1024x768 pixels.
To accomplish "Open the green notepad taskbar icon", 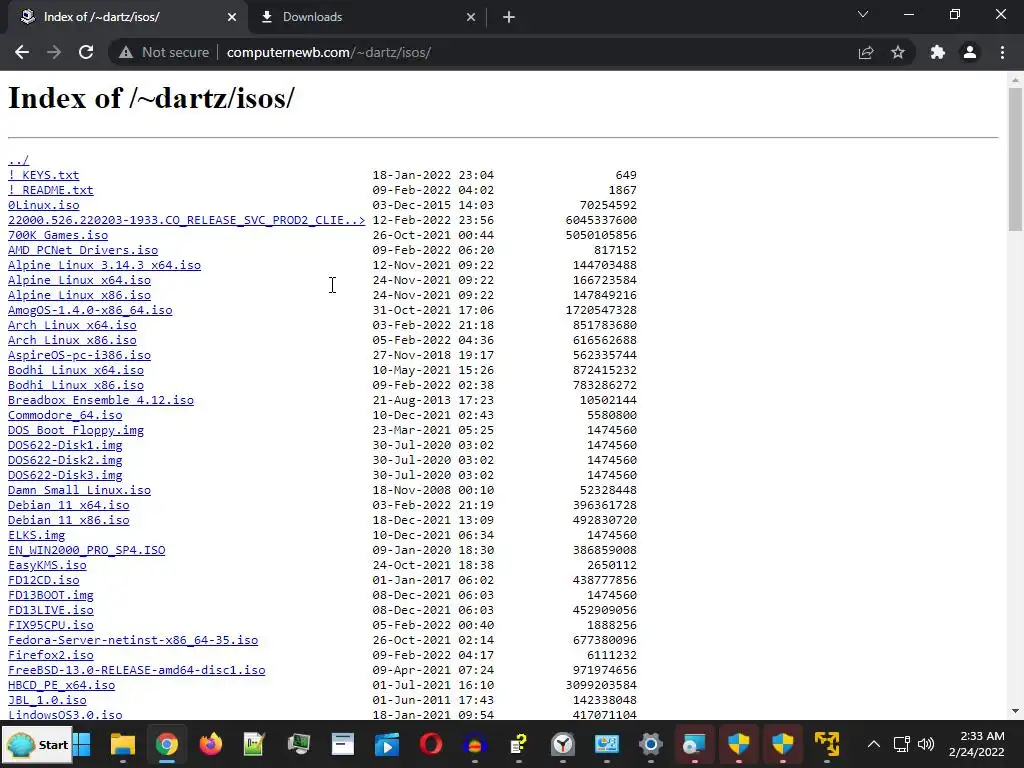I will tap(253, 744).
